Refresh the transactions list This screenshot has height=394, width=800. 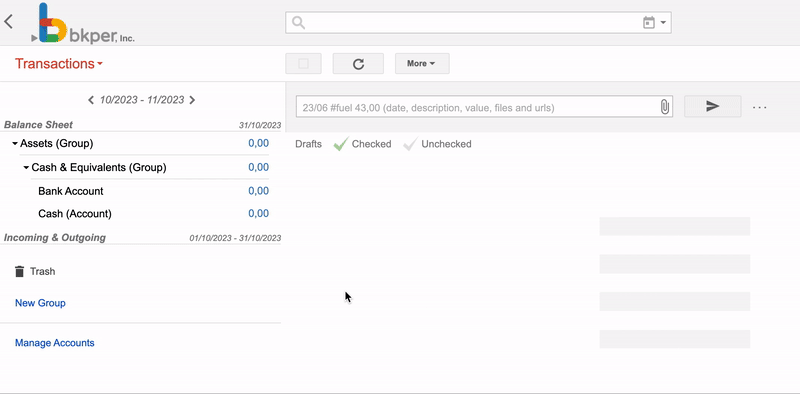(x=358, y=64)
